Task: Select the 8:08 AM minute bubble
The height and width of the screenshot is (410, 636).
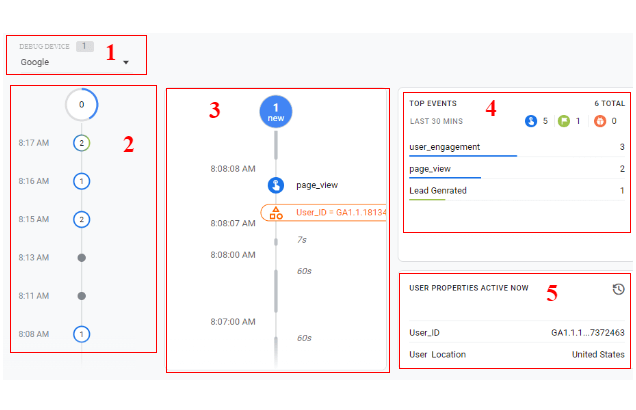Action: 82,334
